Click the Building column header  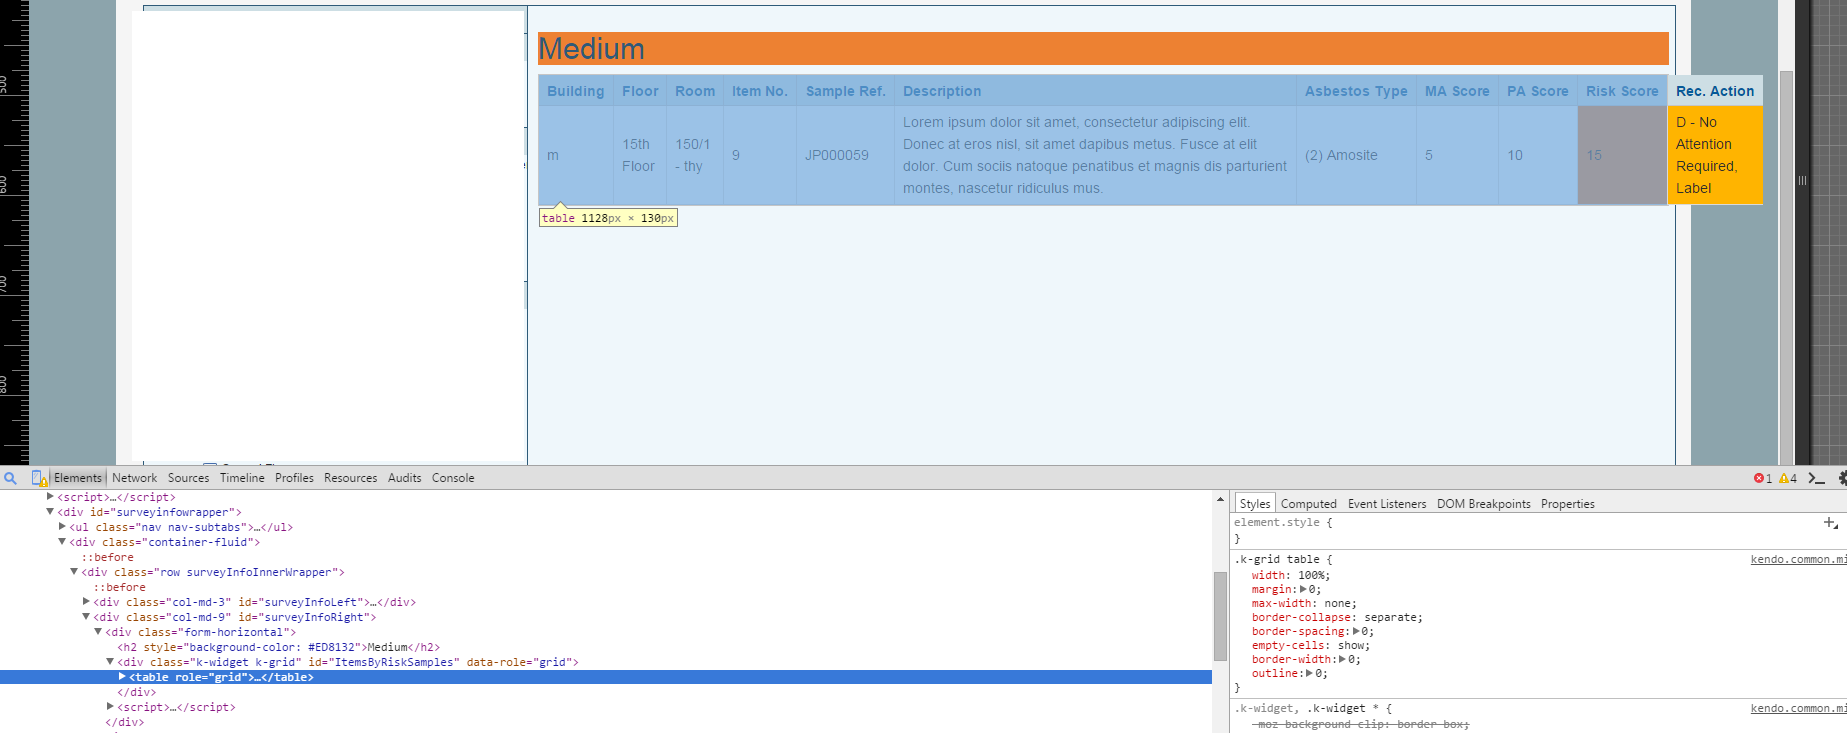click(576, 91)
